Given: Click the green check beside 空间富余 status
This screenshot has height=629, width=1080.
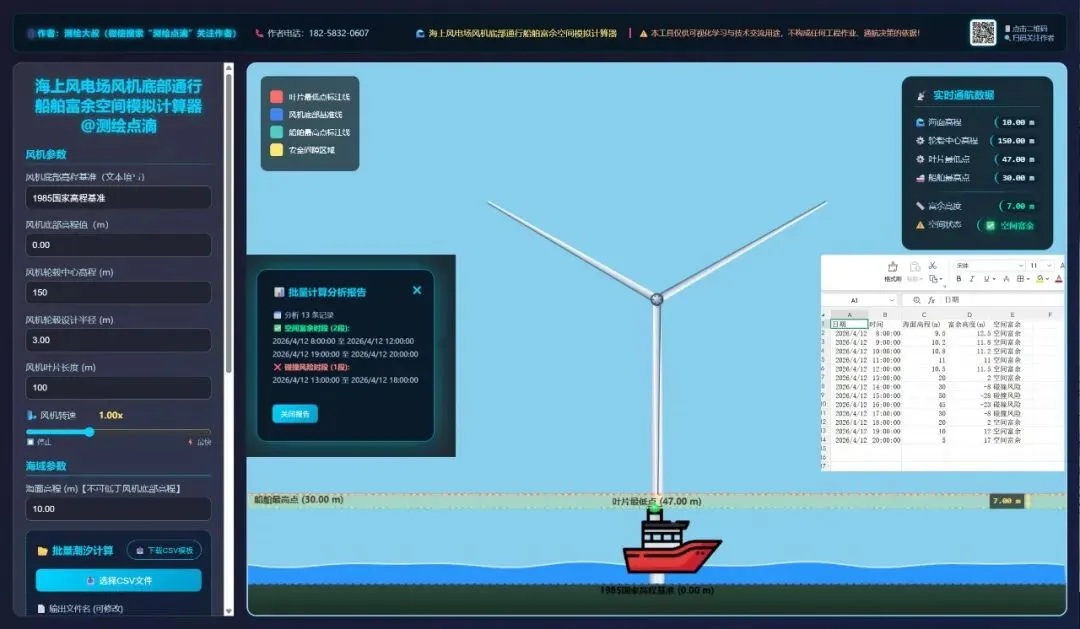Looking at the screenshot, I should [x=990, y=225].
